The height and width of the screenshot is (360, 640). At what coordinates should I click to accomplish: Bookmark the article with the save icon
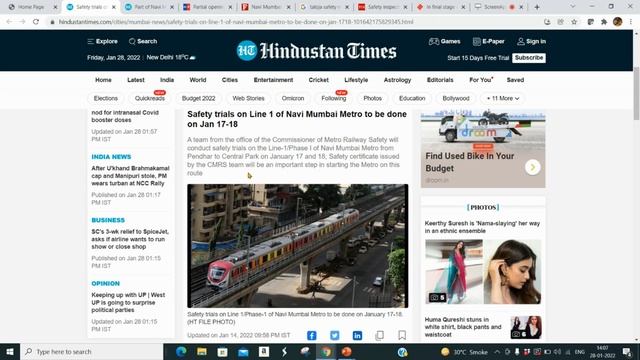coord(402,336)
